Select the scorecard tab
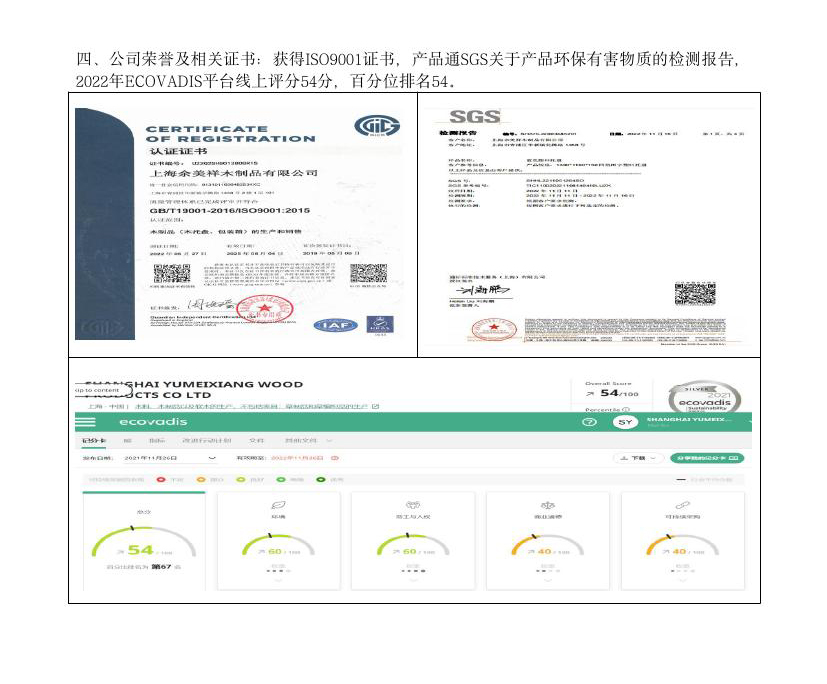 (93, 440)
